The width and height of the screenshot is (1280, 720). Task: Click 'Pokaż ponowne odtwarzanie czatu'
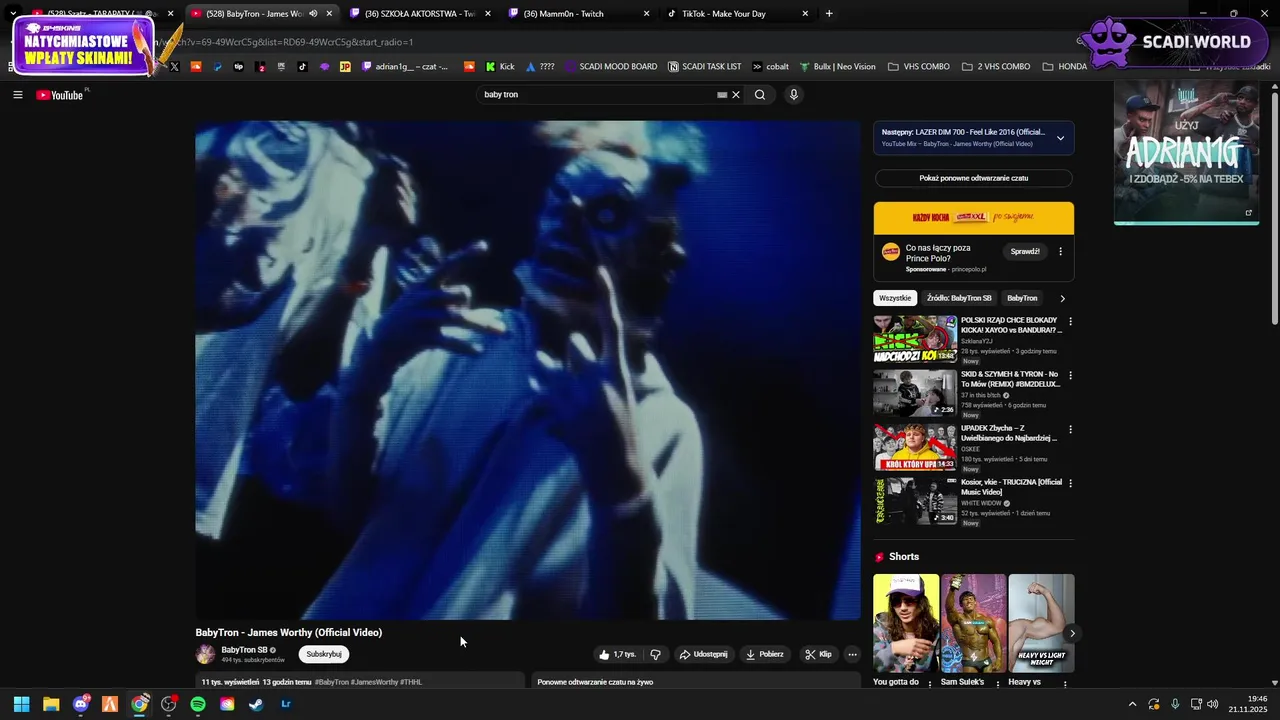(x=974, y=178)
